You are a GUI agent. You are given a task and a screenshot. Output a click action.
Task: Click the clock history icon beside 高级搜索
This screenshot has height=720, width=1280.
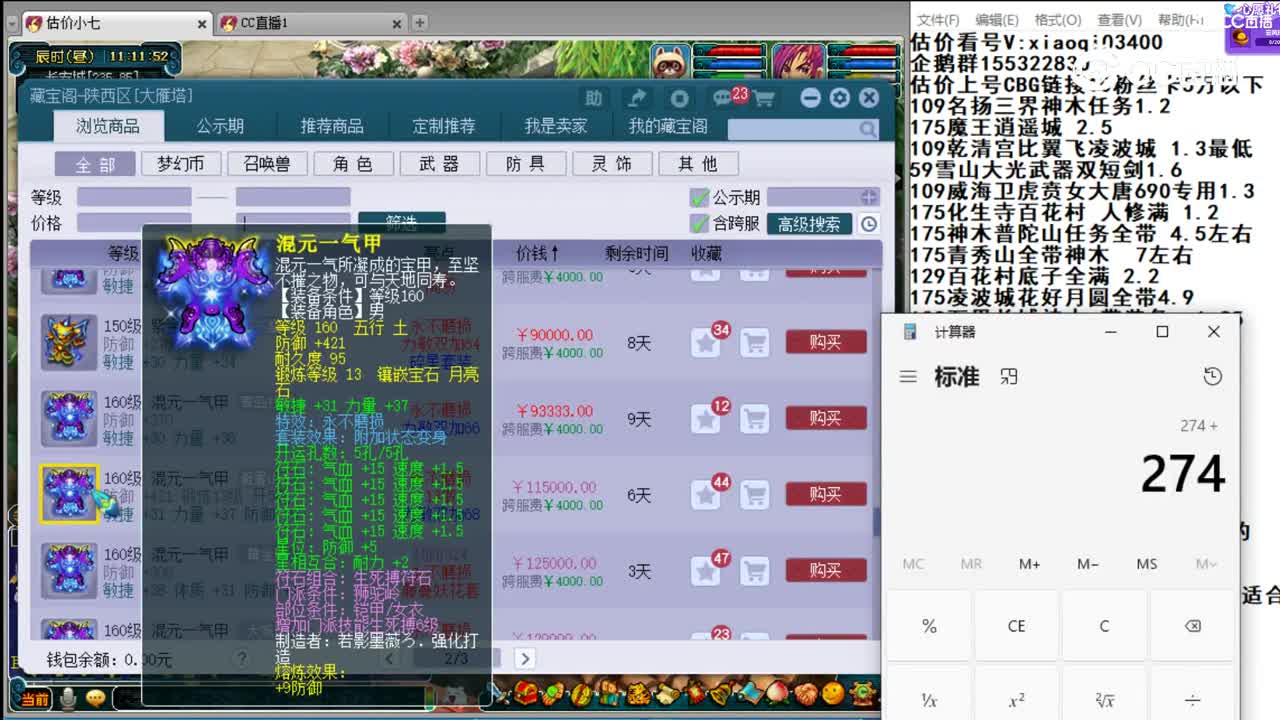pyautogui.click(x=869, y=224)
